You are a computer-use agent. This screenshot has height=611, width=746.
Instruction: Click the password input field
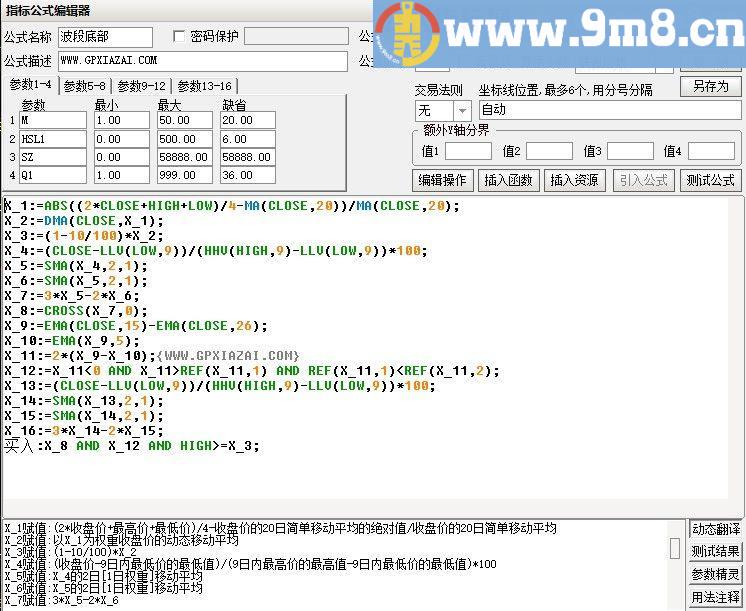pyautogui.click(x=296, y=36)
